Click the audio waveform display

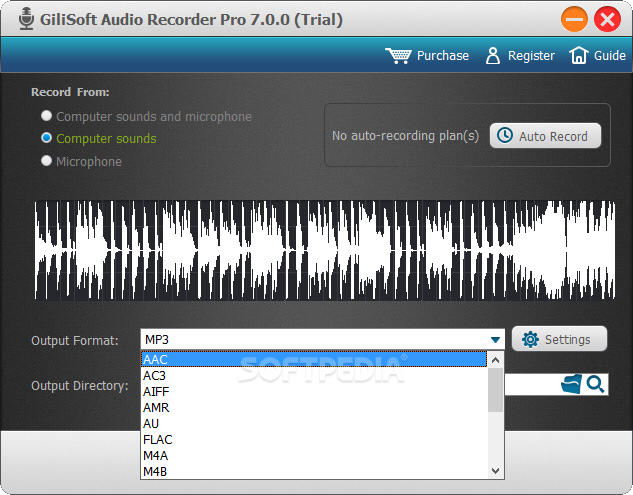click(x=325, y=250)
